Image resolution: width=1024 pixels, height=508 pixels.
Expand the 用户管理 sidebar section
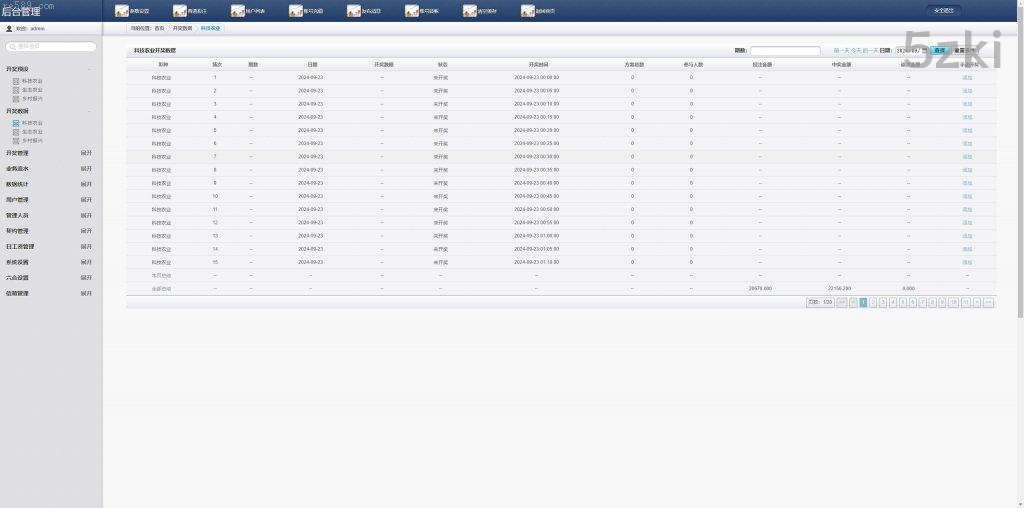86,200
